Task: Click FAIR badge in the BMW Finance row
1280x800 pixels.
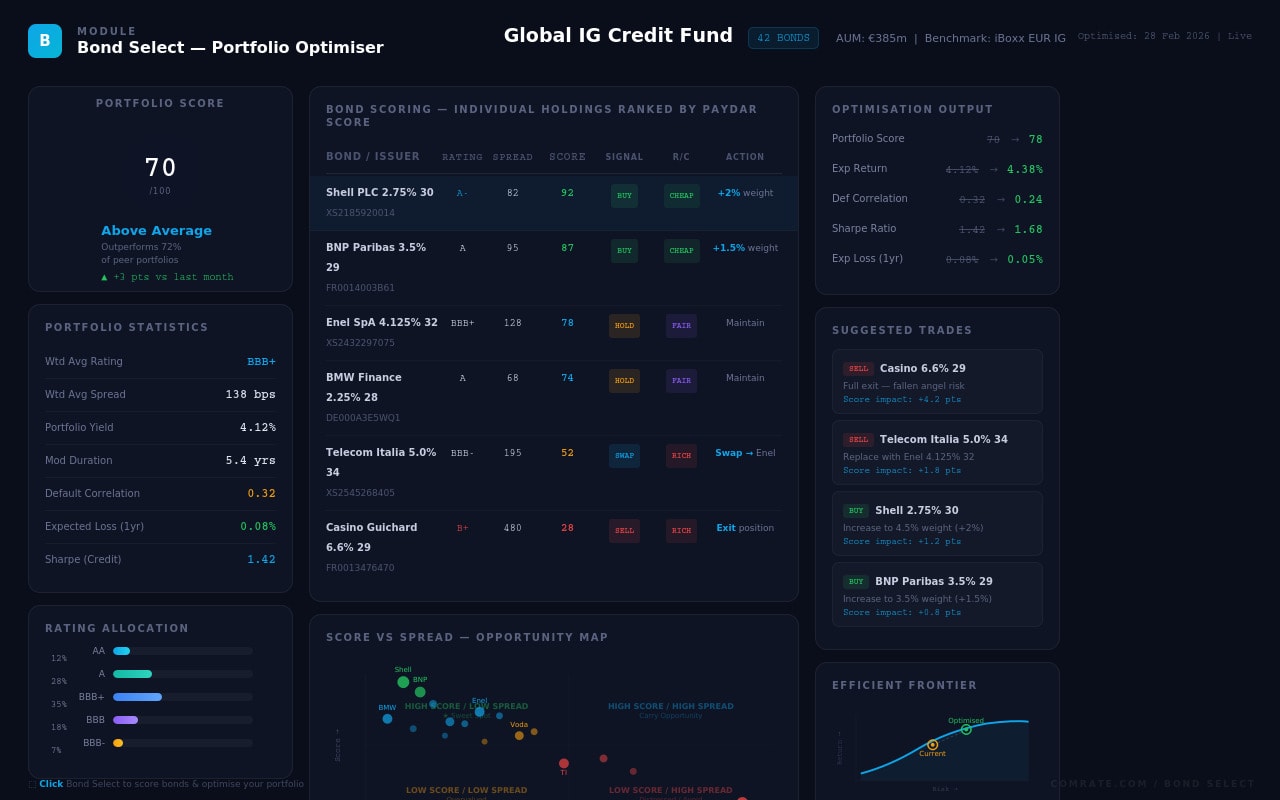Action: [x=681, y=380]
